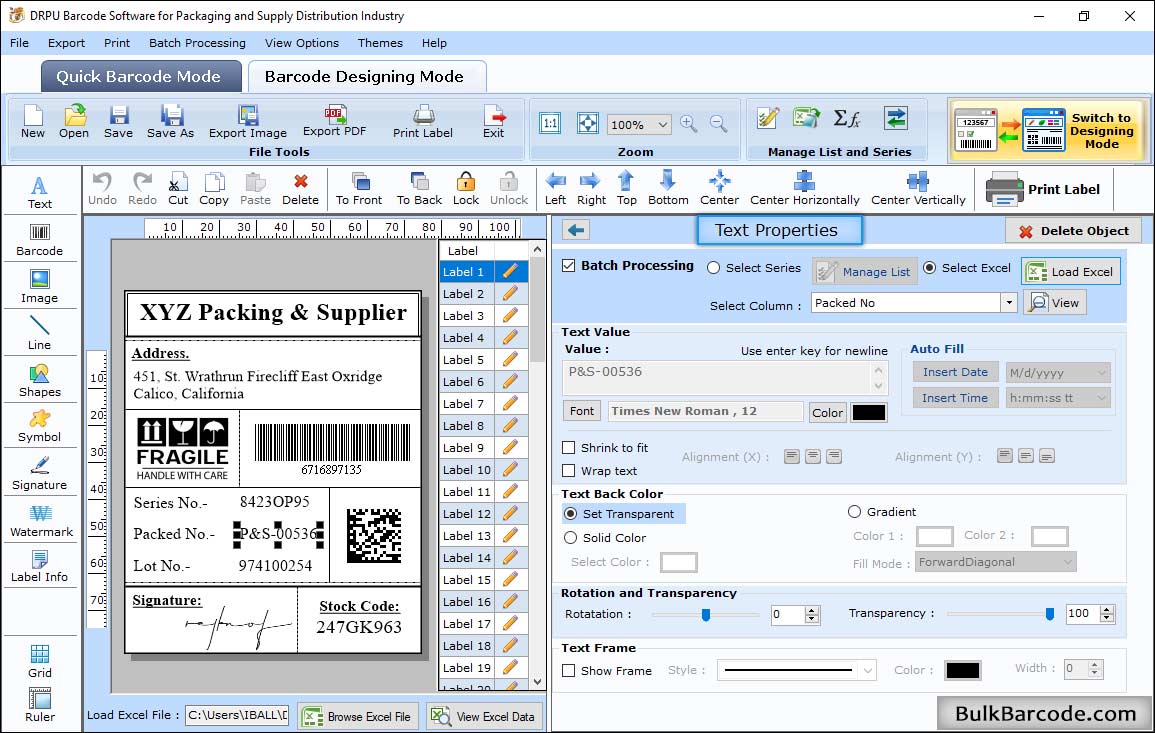This screenshot has height=733, width=1155.
Task: Export label as Image
Action: click(248, 122)
